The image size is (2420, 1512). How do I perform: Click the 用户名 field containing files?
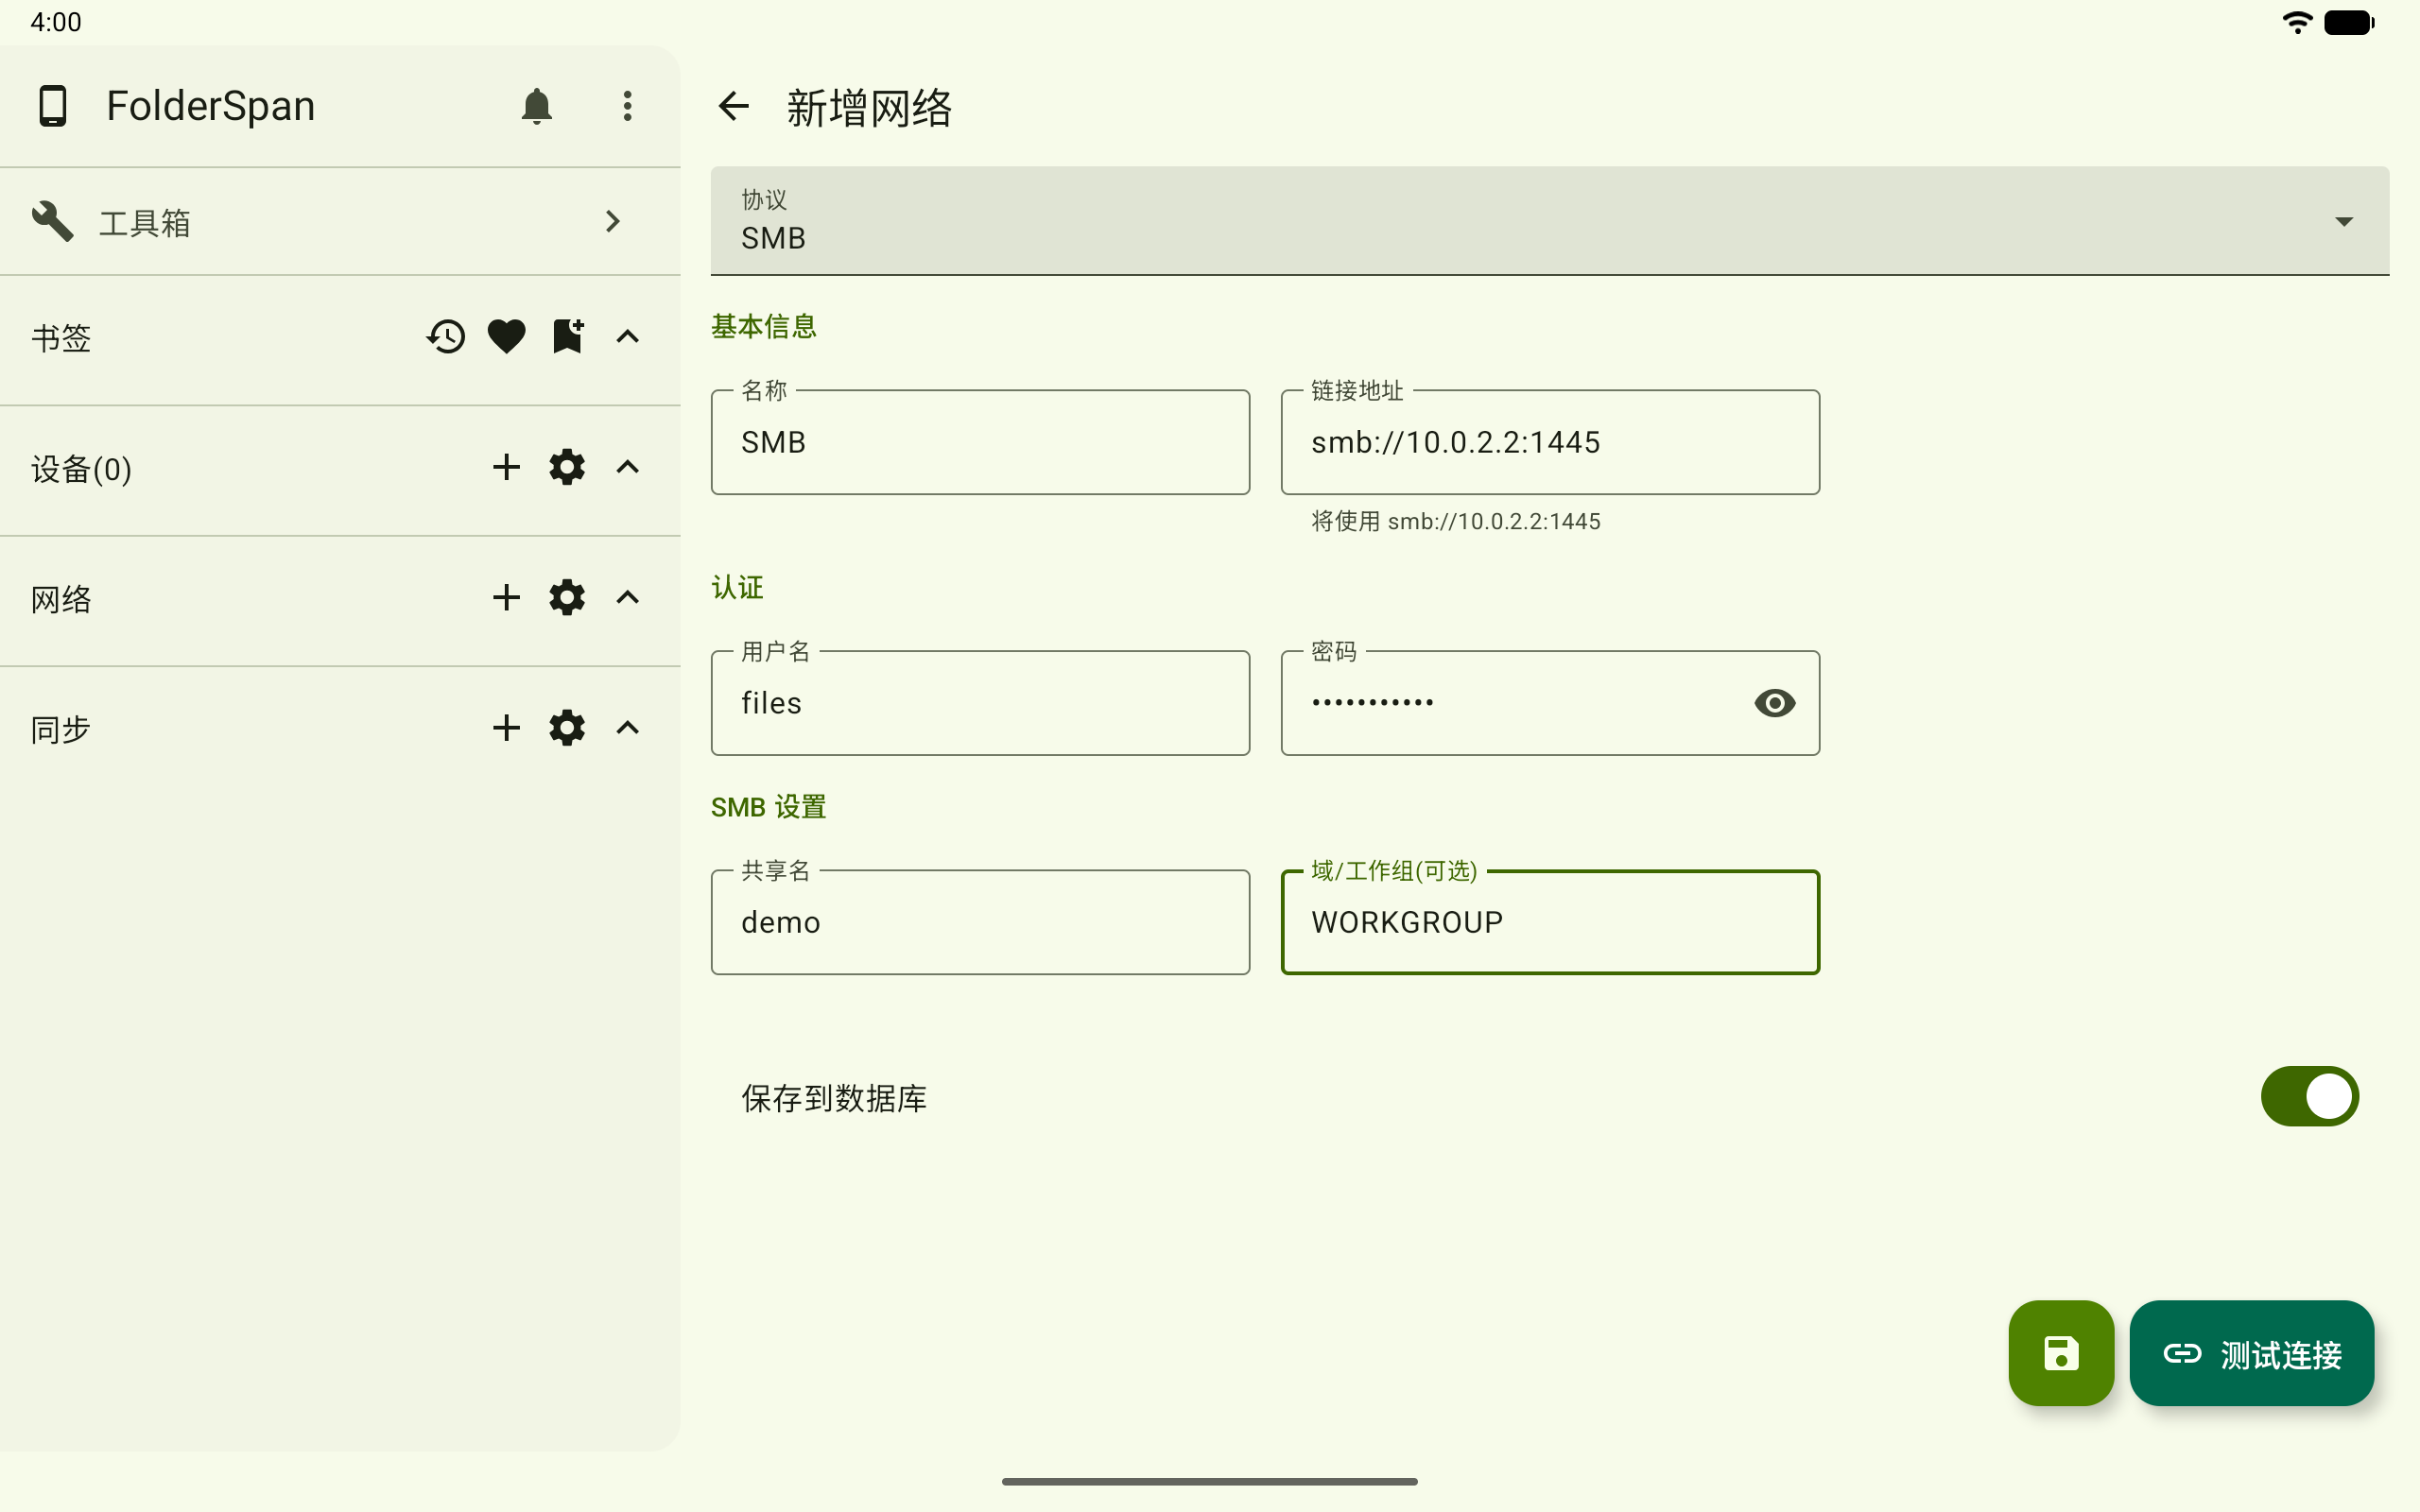click(x=980, y=703)
